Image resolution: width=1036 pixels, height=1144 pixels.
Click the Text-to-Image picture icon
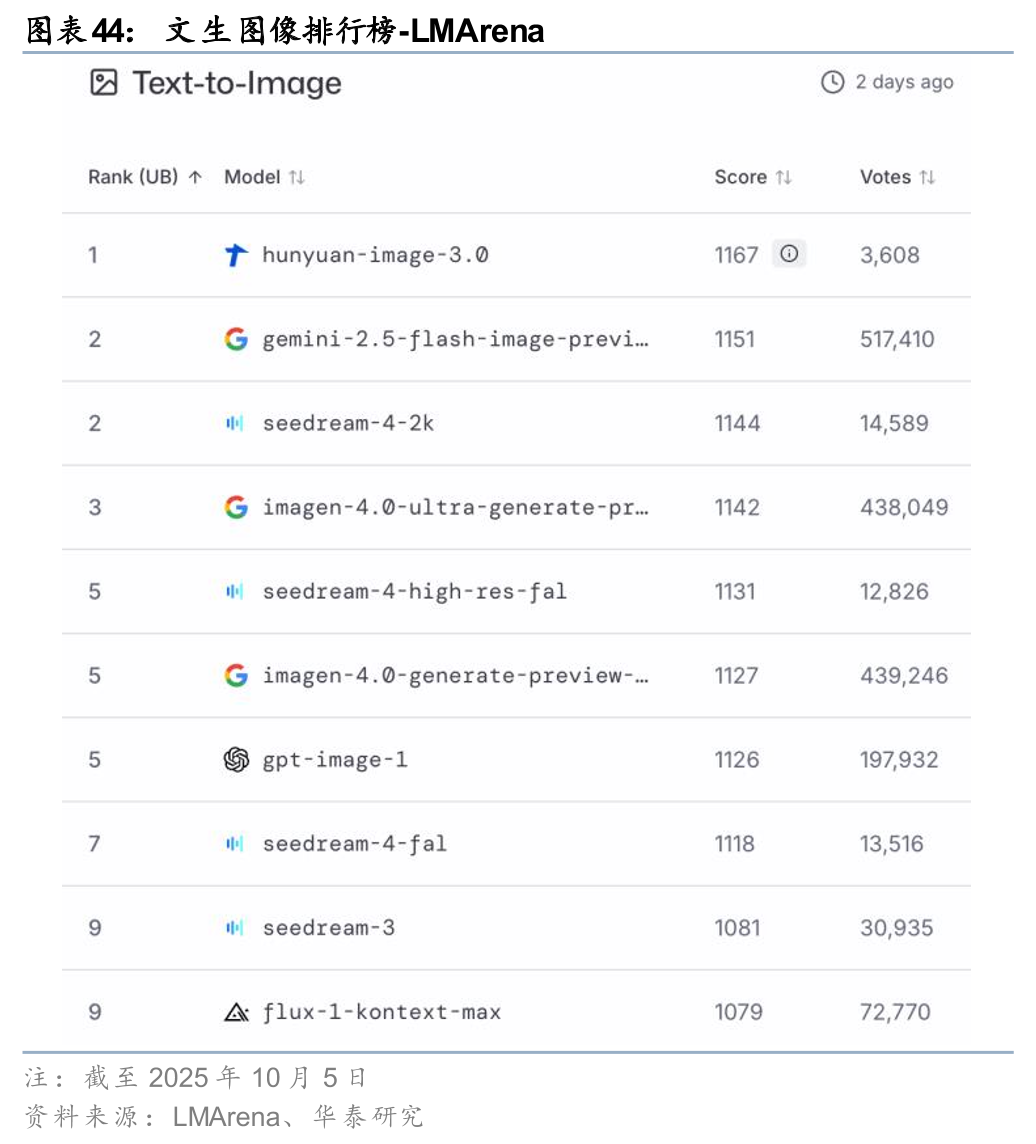click(104, 82)
